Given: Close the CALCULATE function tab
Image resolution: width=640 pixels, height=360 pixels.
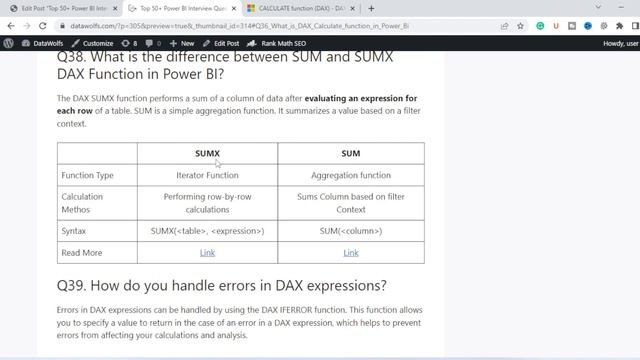Looking at the screenshot, I should [353, 8].
